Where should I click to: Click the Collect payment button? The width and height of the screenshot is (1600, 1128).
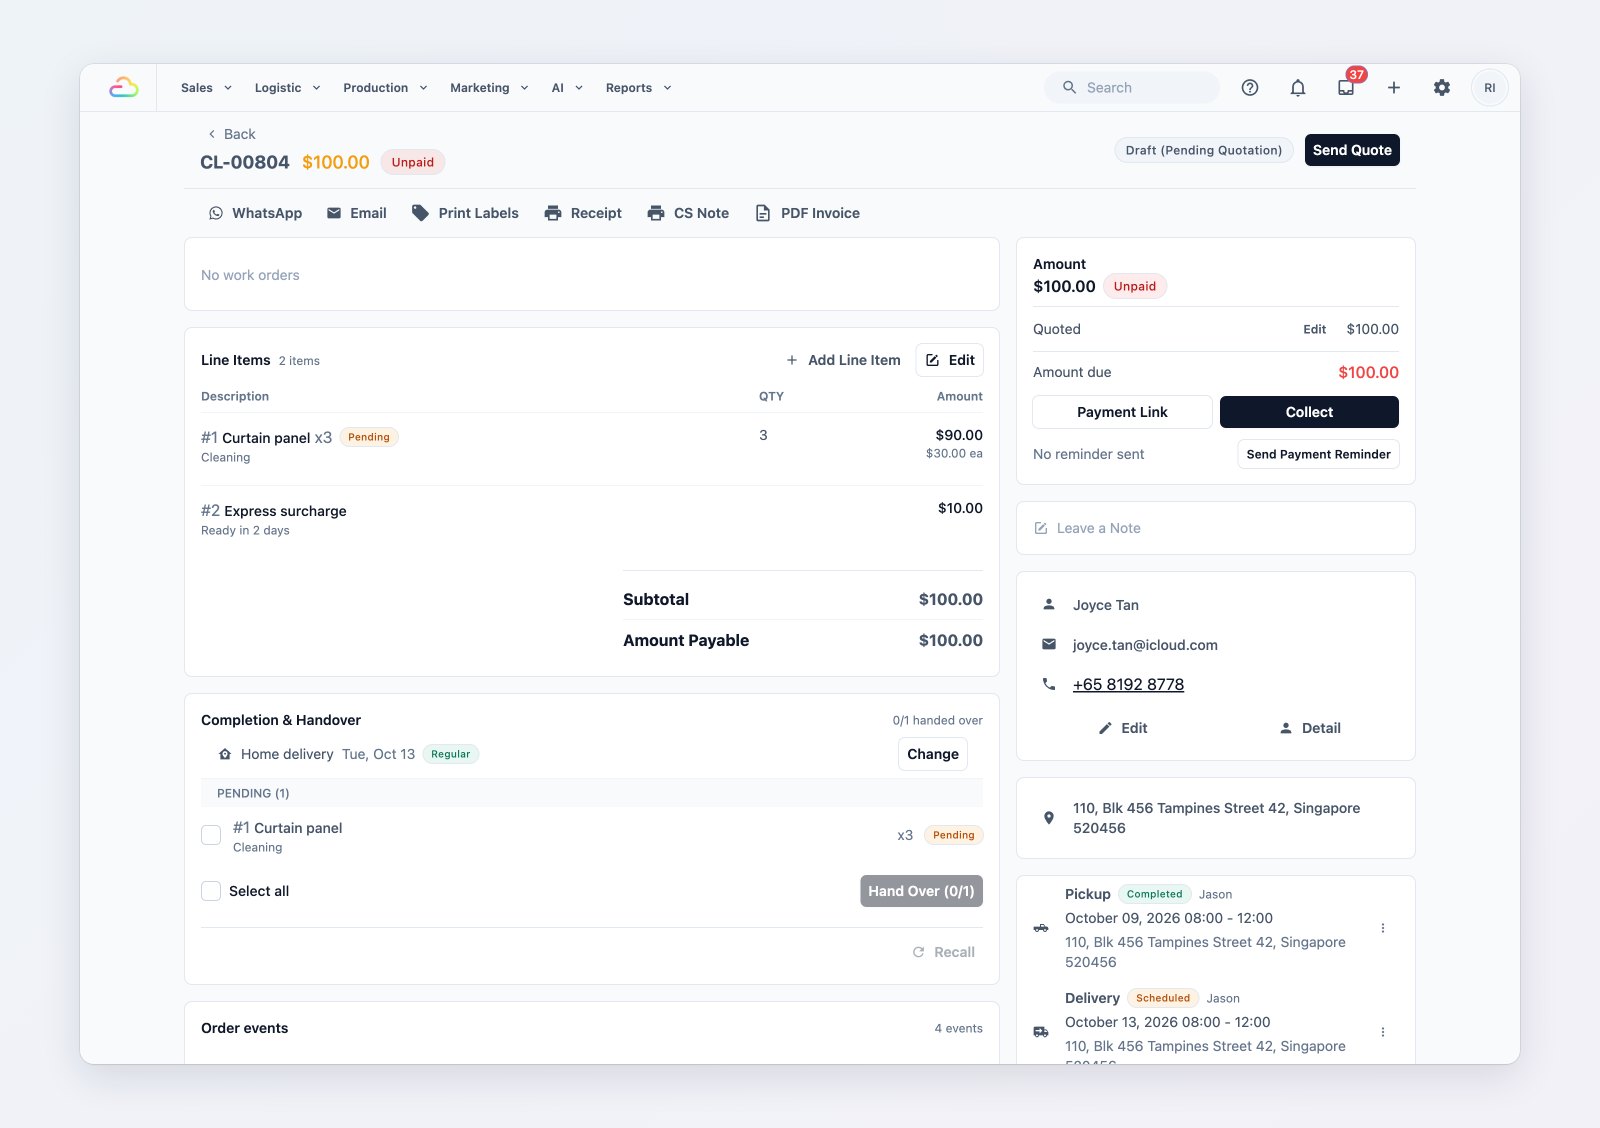(x=1309, y=412)
